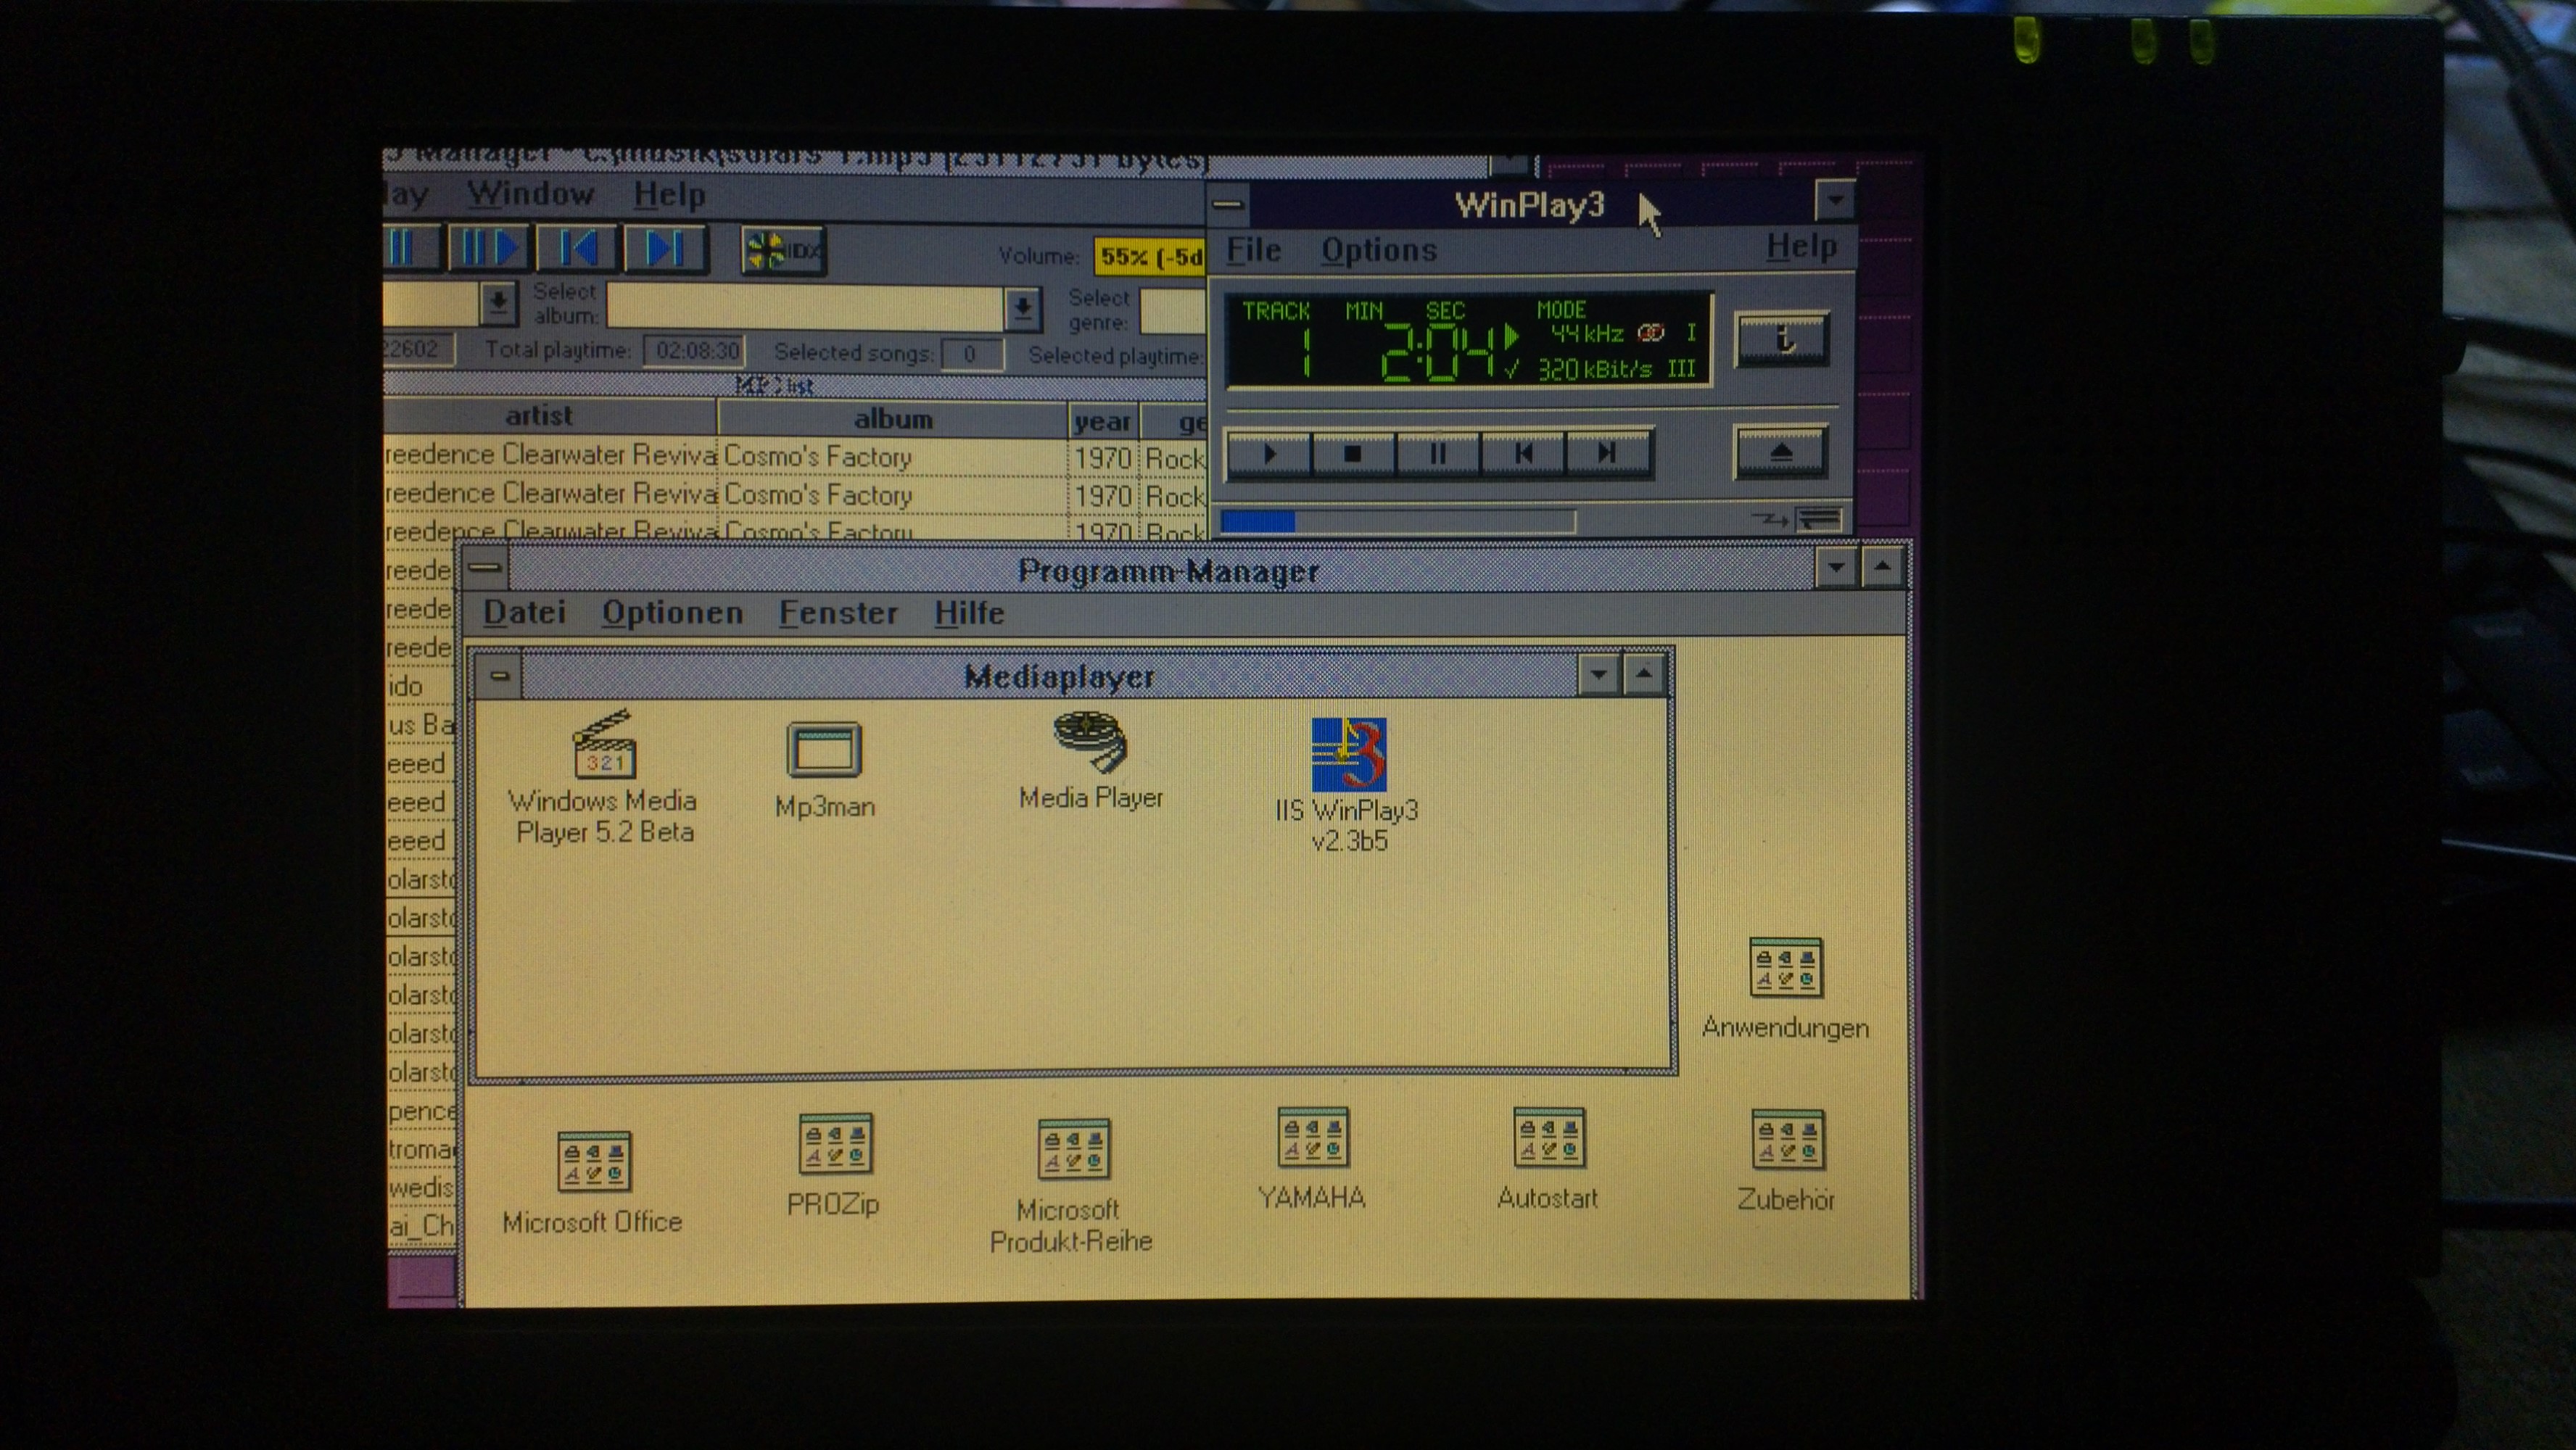
Task: Open the Optionen menu in Programm-Manager
Action: pyautogui.click(x=672, y=613)
